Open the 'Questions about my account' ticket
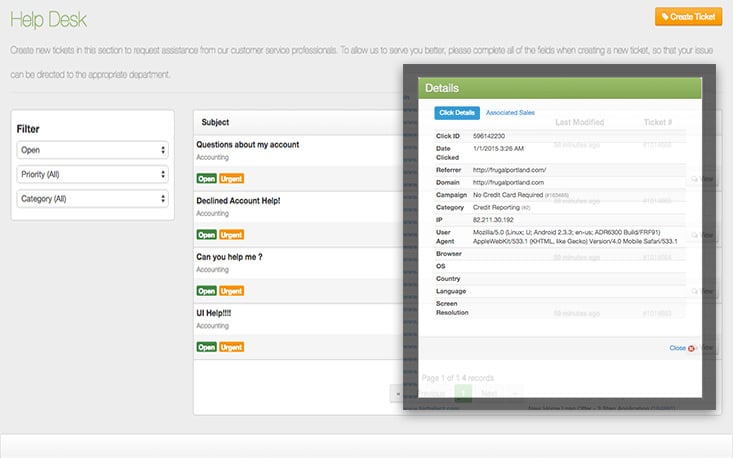Viewport: 733px width, 458px height. pyautogui.click(x=247, y=145)
